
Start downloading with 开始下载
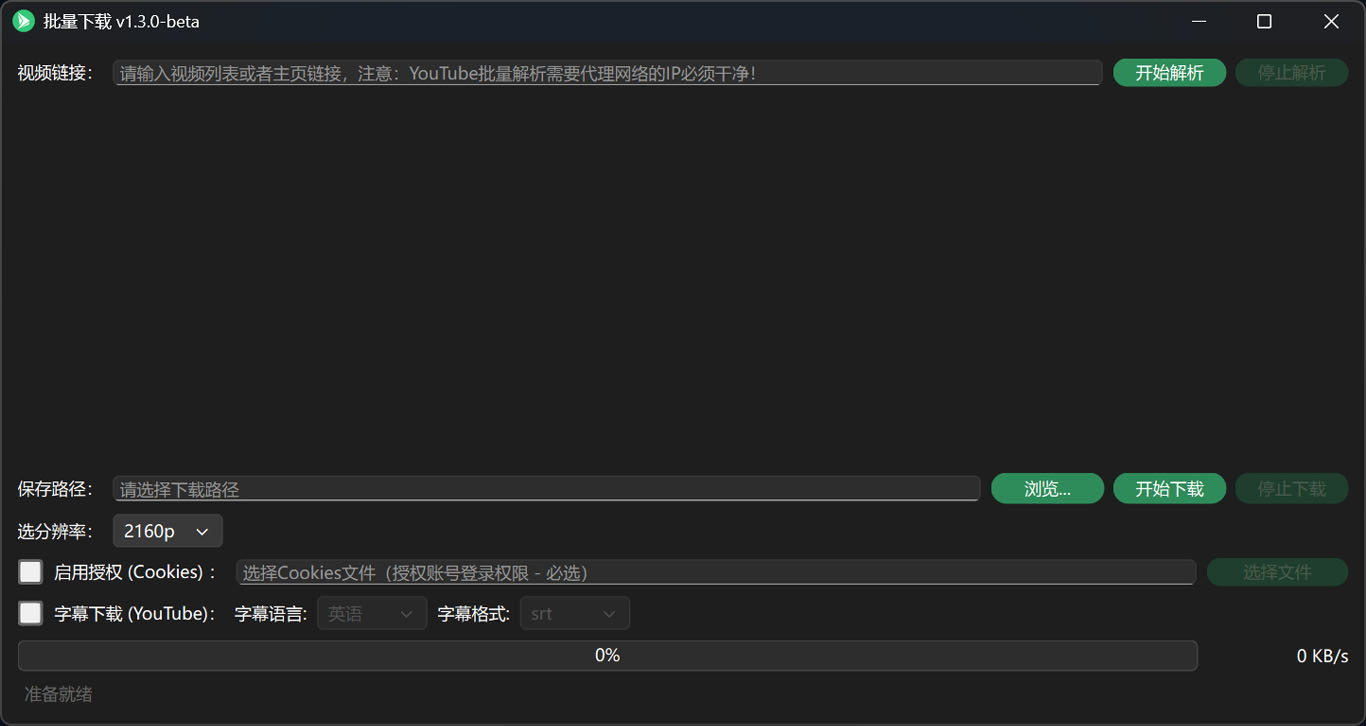(1169, 488)
